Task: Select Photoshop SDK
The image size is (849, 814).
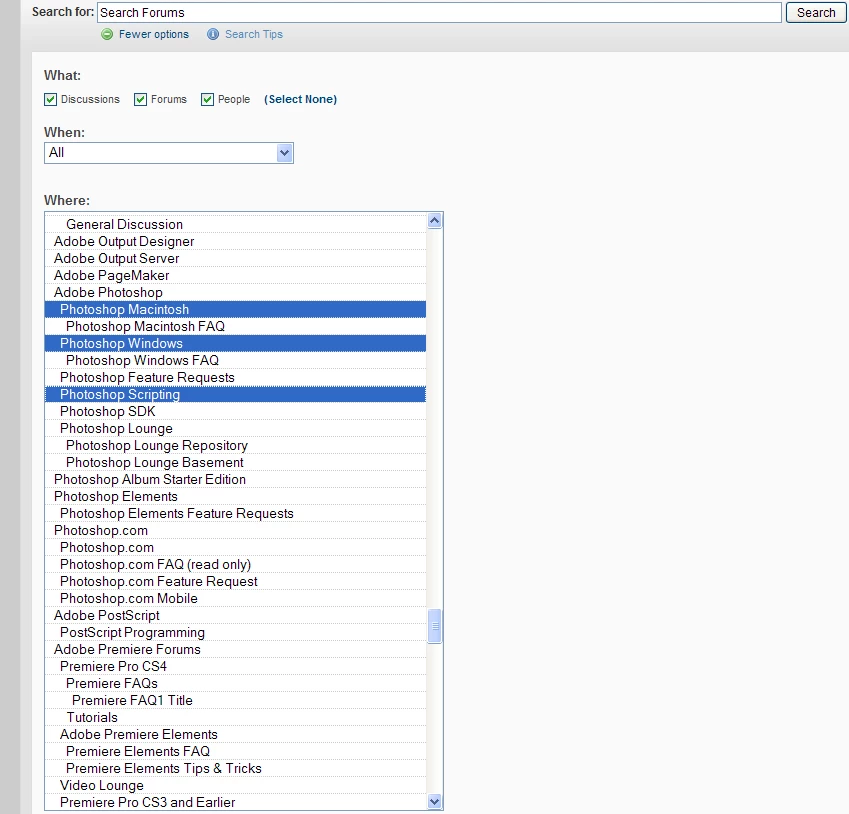Action: coord(236,411)
